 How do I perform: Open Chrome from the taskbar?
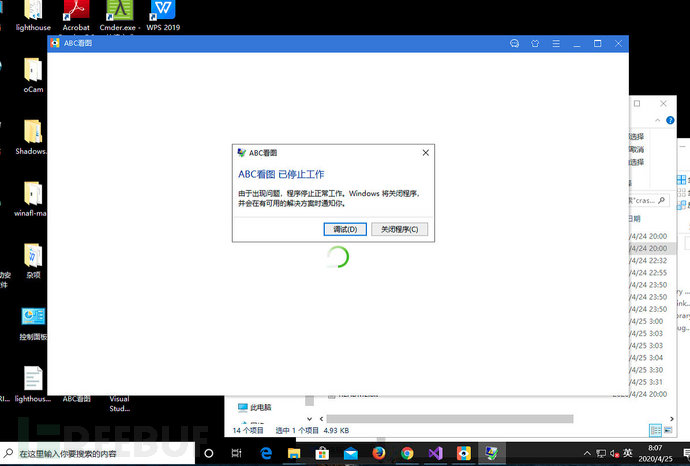(x=408, y=453)
